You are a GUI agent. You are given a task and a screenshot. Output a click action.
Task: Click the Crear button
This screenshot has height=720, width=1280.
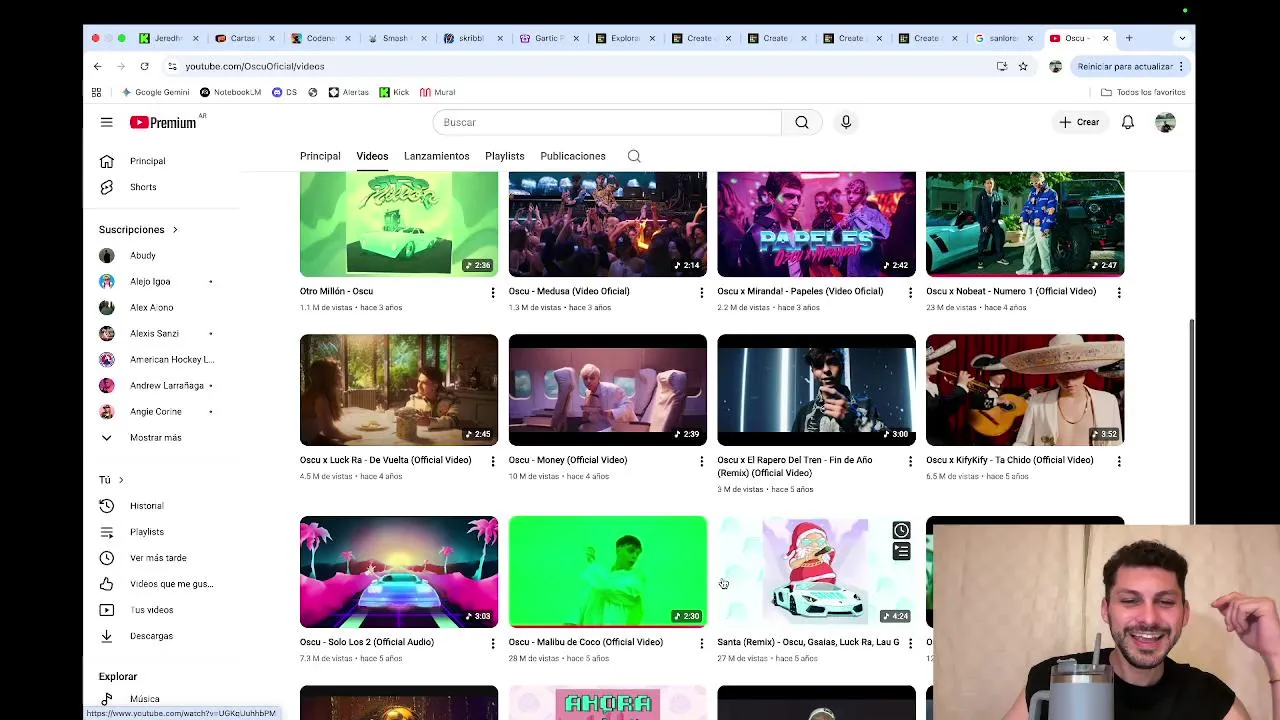point(1080,122)
